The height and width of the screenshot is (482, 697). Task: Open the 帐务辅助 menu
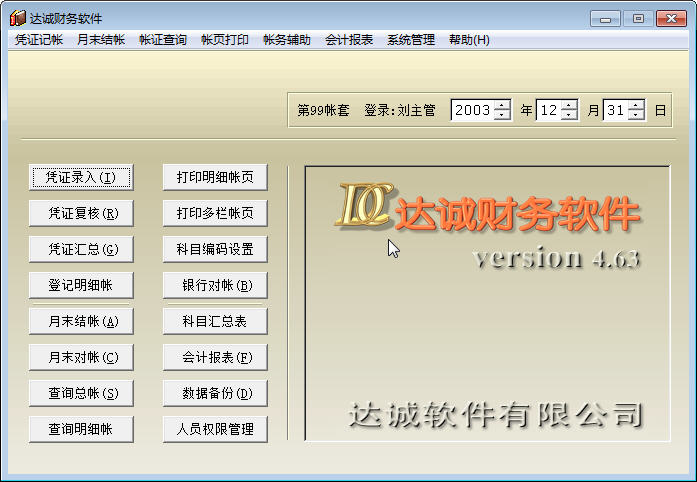tap(287, 40)
